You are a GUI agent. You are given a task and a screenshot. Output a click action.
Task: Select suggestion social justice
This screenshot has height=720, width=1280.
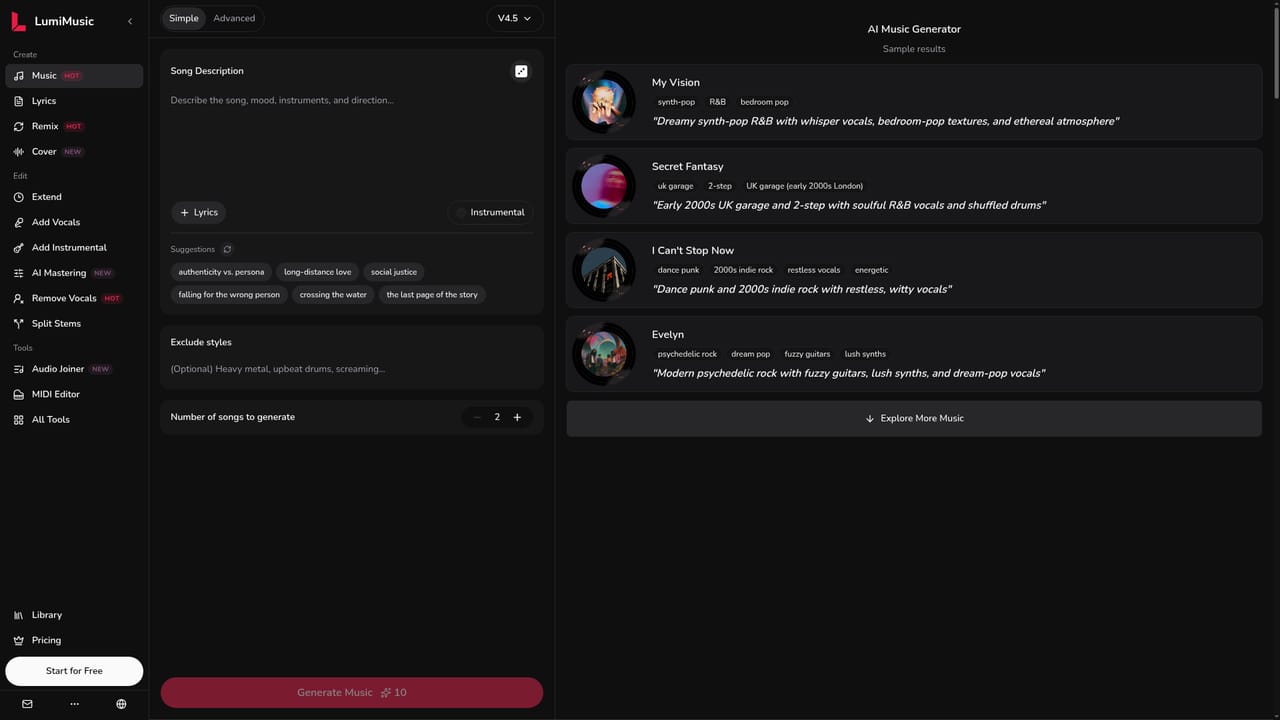click(394, 272)
